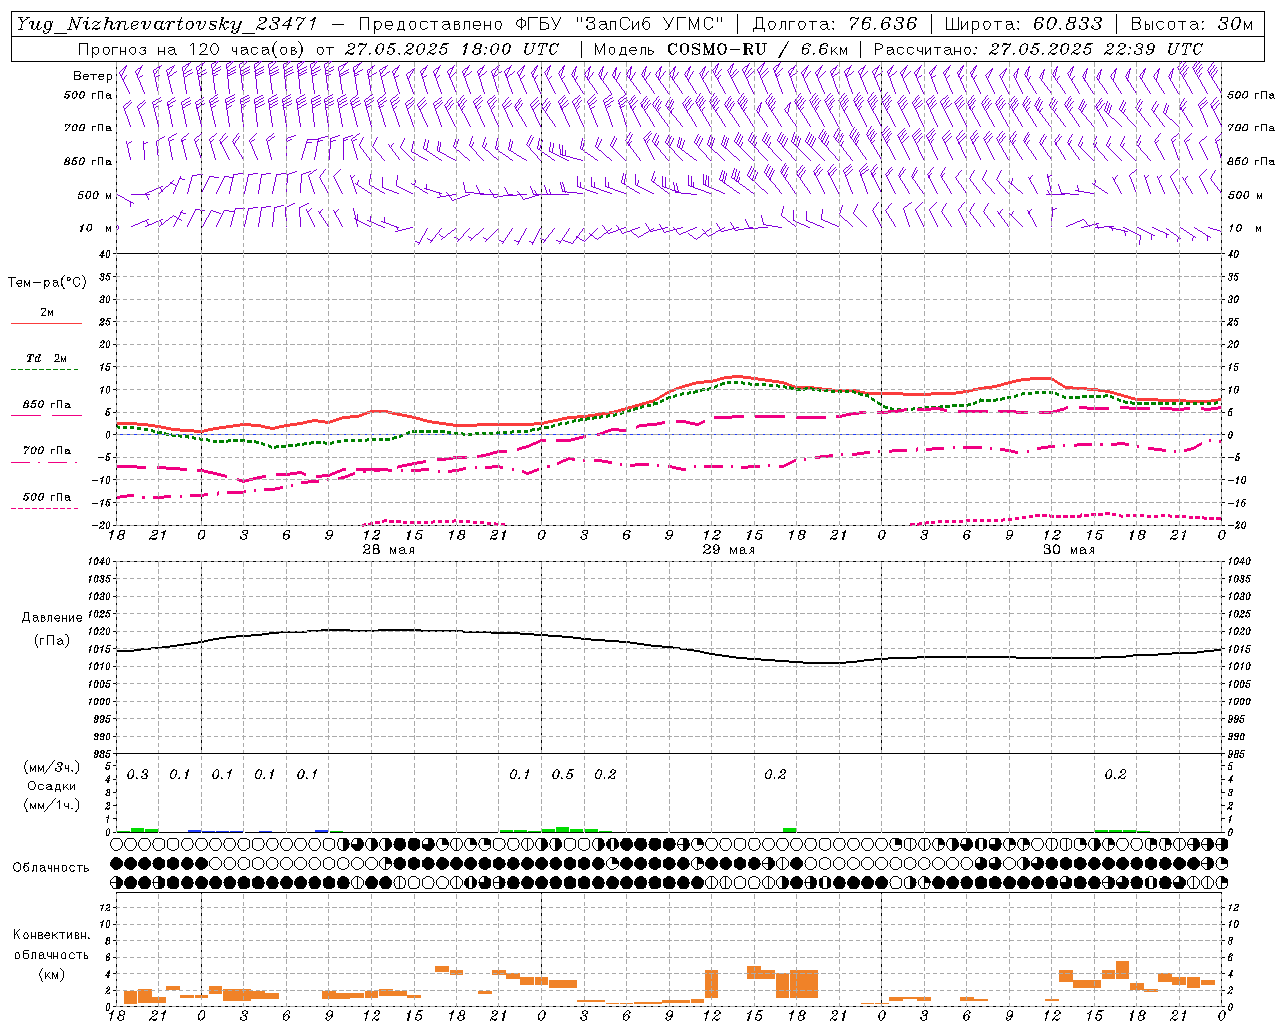Image resolution: width=1280 pixels, height=1024 pixels.
Task: Click the 'Тем-ра(°C)' temperature label
Action: [47, 283]
